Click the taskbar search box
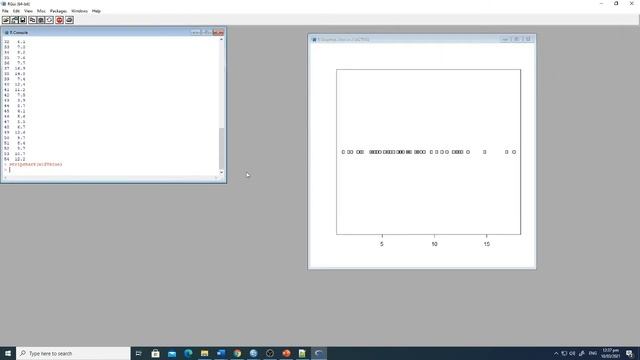This screenshot has height=360, width=640. [x=73, y=353]
